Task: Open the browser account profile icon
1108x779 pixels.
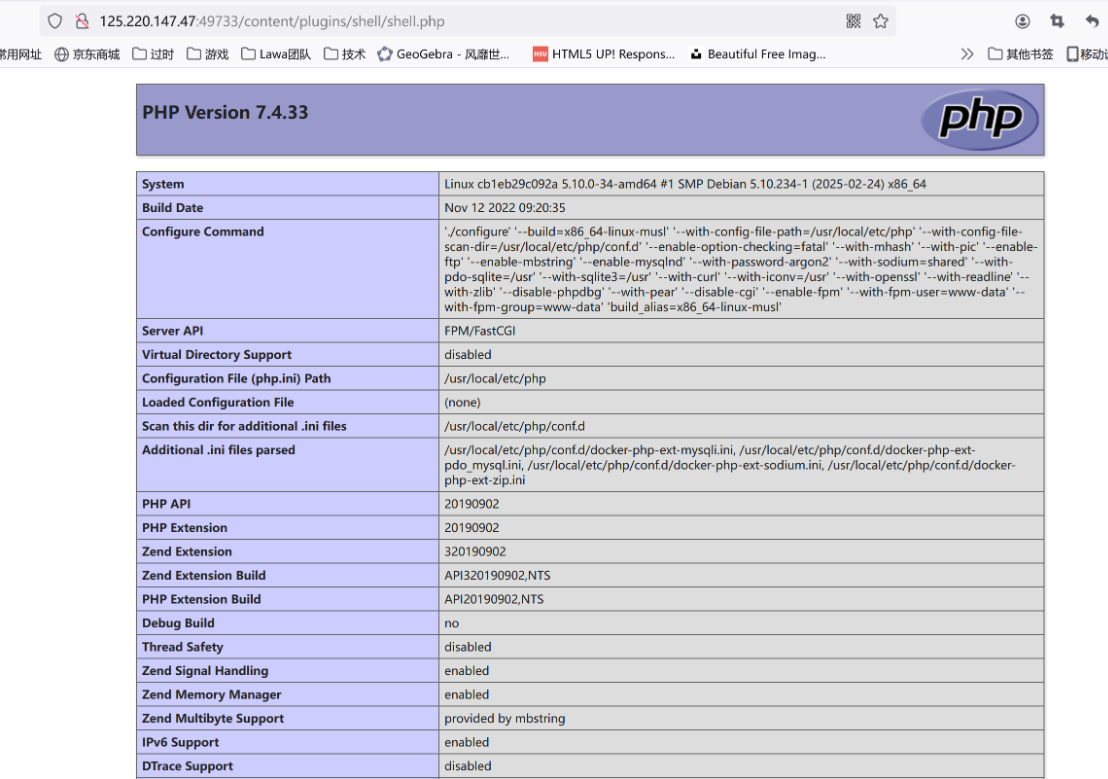Action: 1021,20
